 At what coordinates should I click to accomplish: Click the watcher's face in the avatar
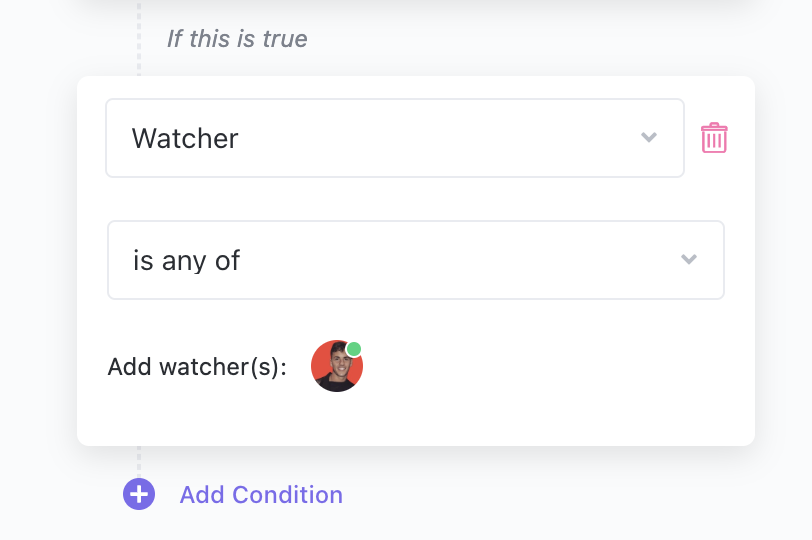(336, 362)
